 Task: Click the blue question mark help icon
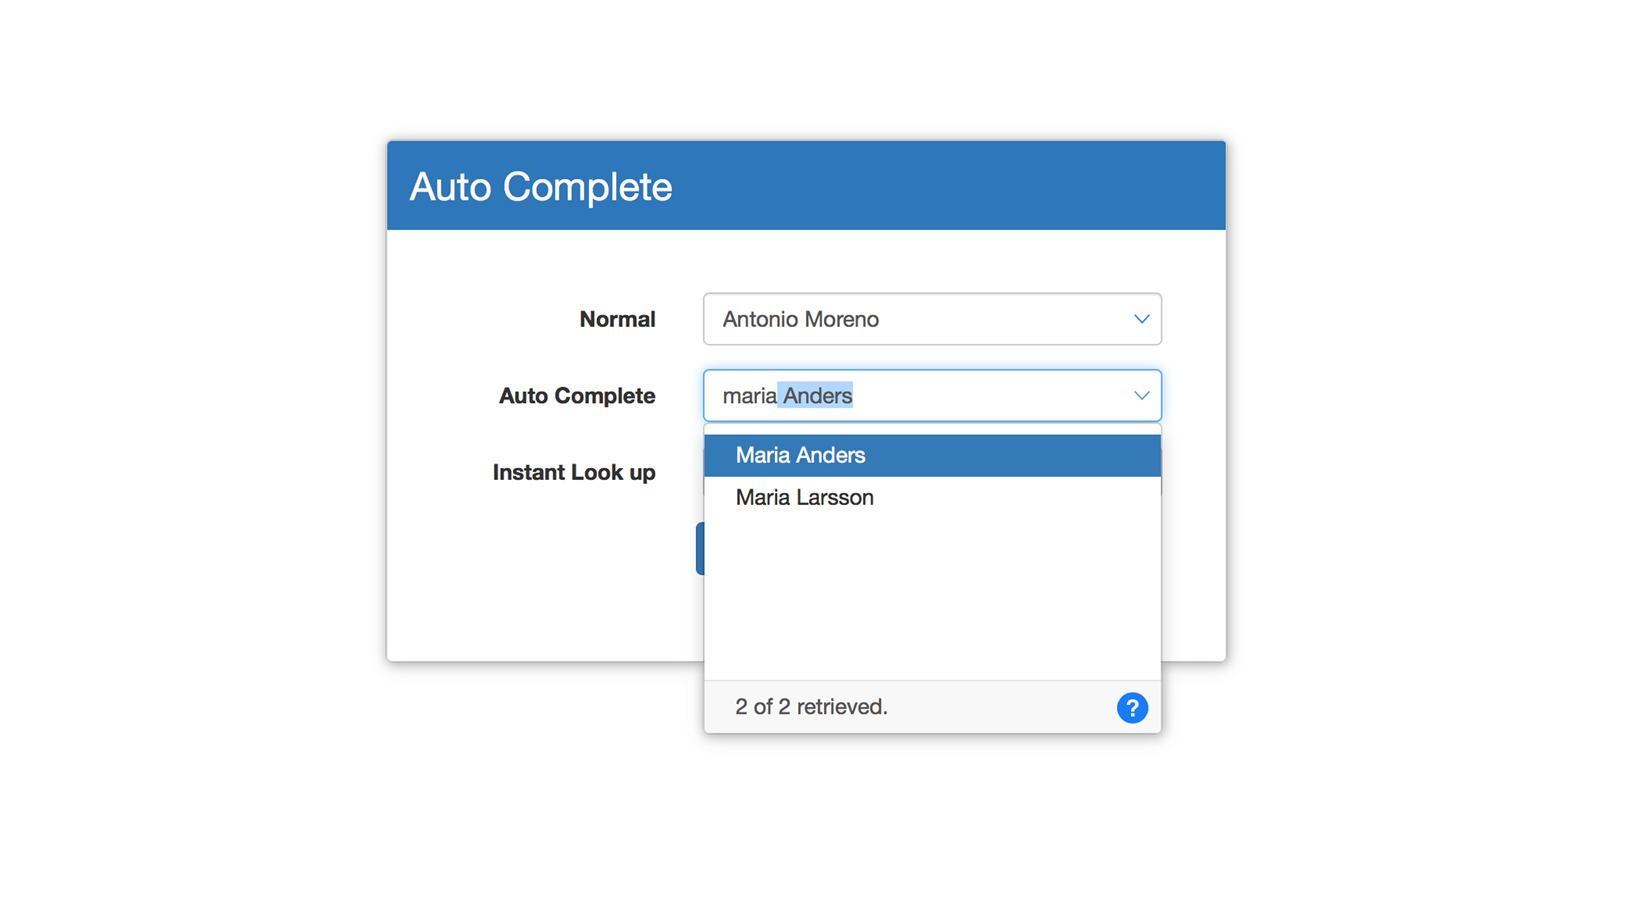pyautogui.click(x=1132, y=708)
